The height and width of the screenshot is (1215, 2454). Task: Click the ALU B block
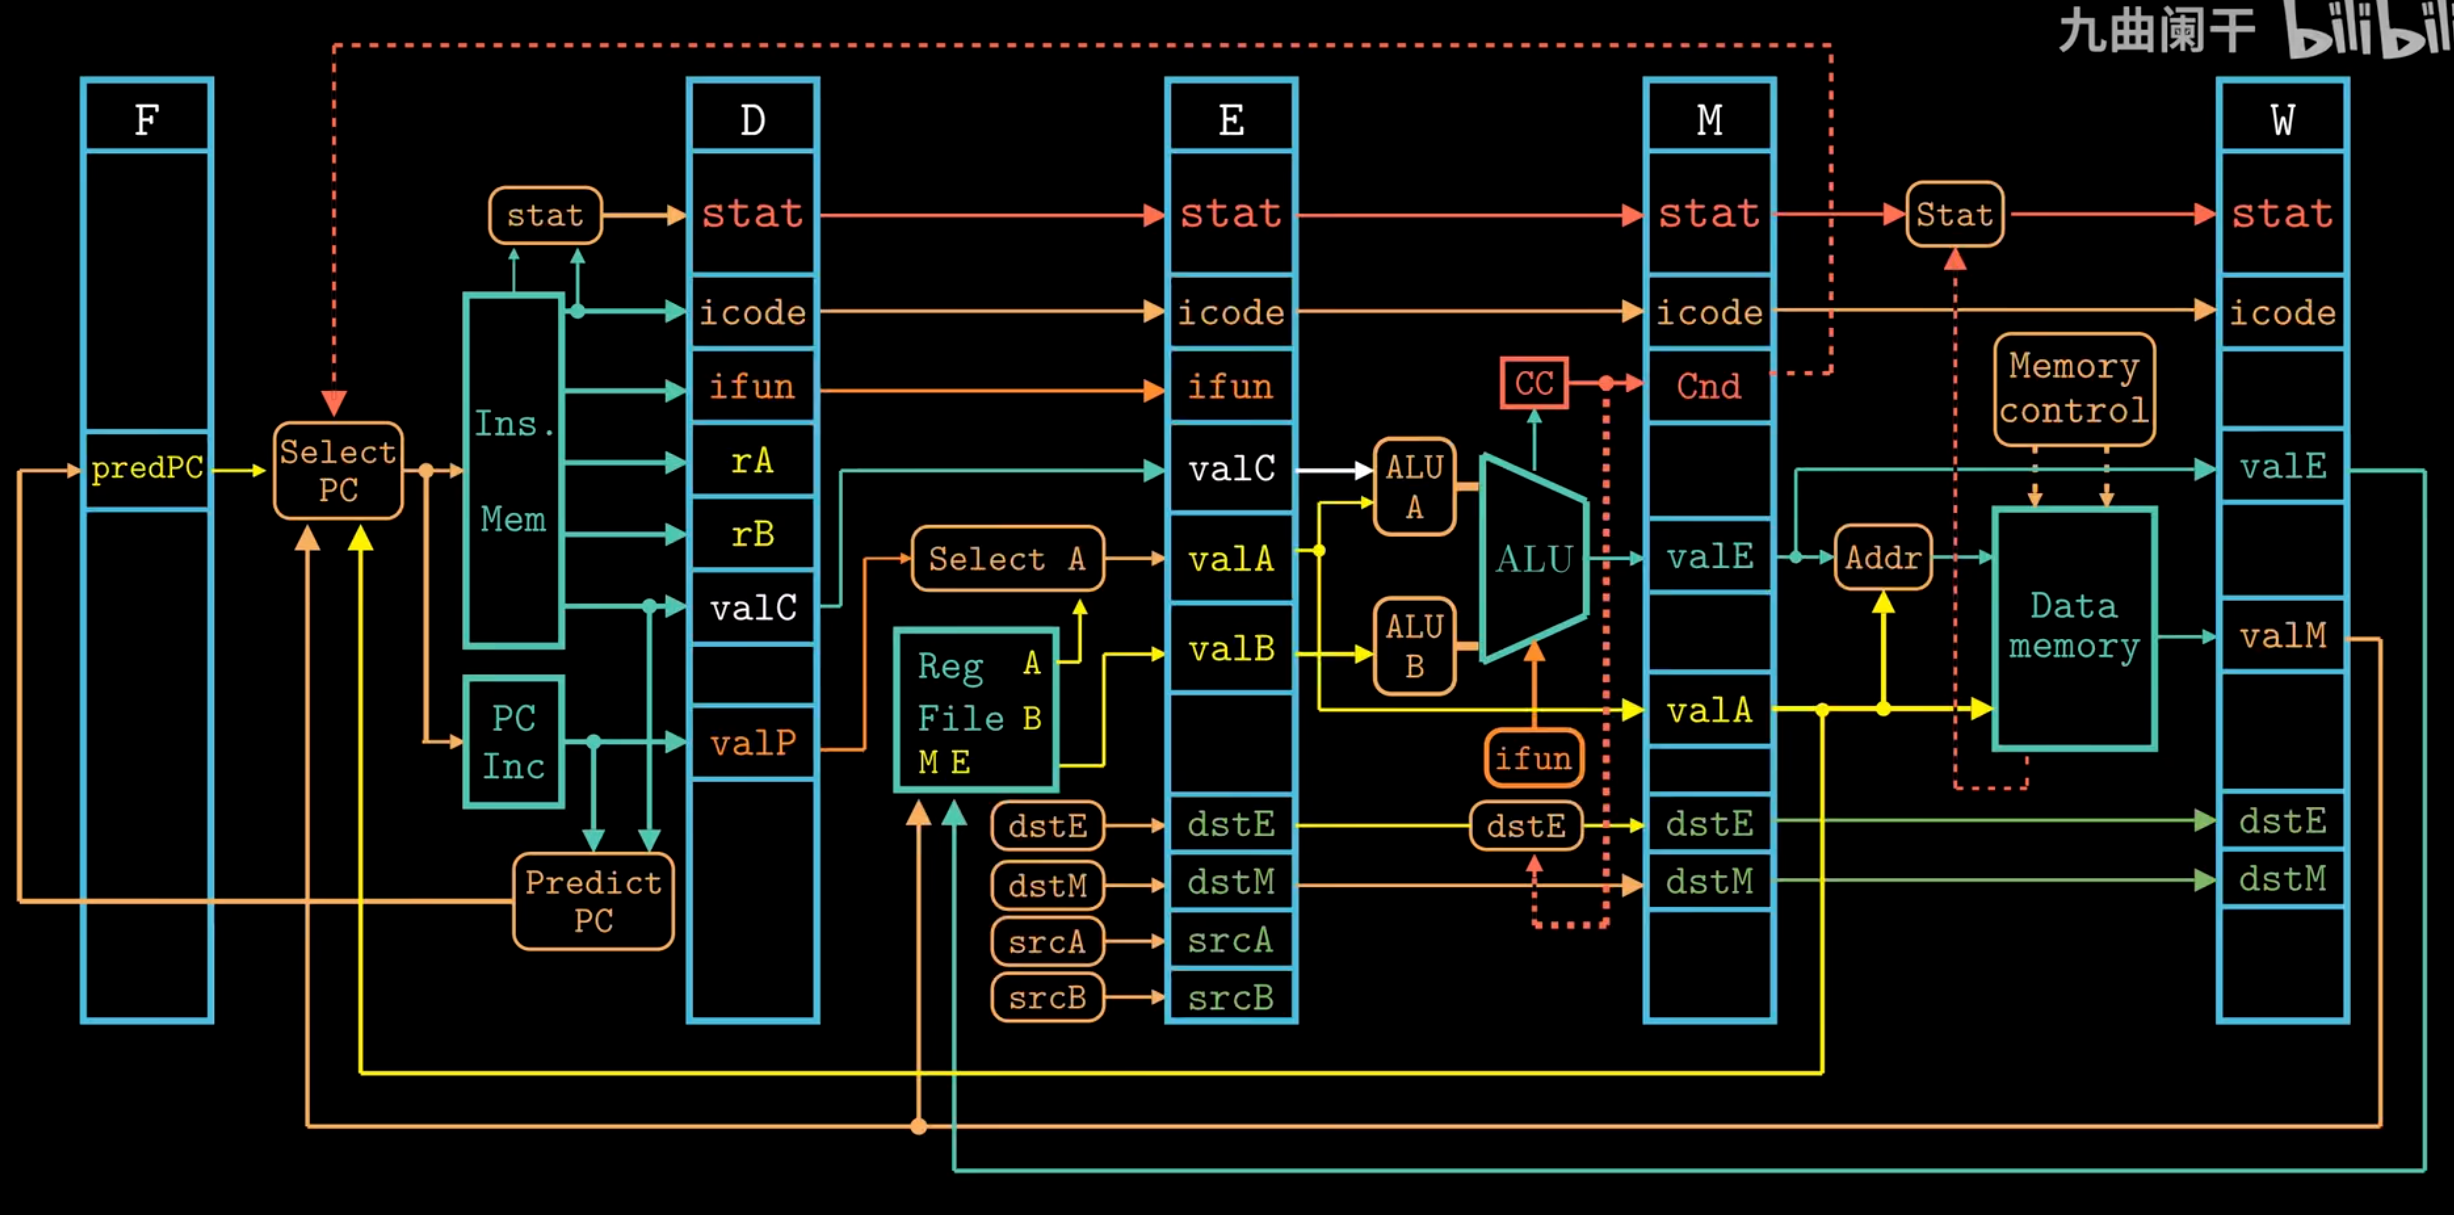[x=1414, y=646]
